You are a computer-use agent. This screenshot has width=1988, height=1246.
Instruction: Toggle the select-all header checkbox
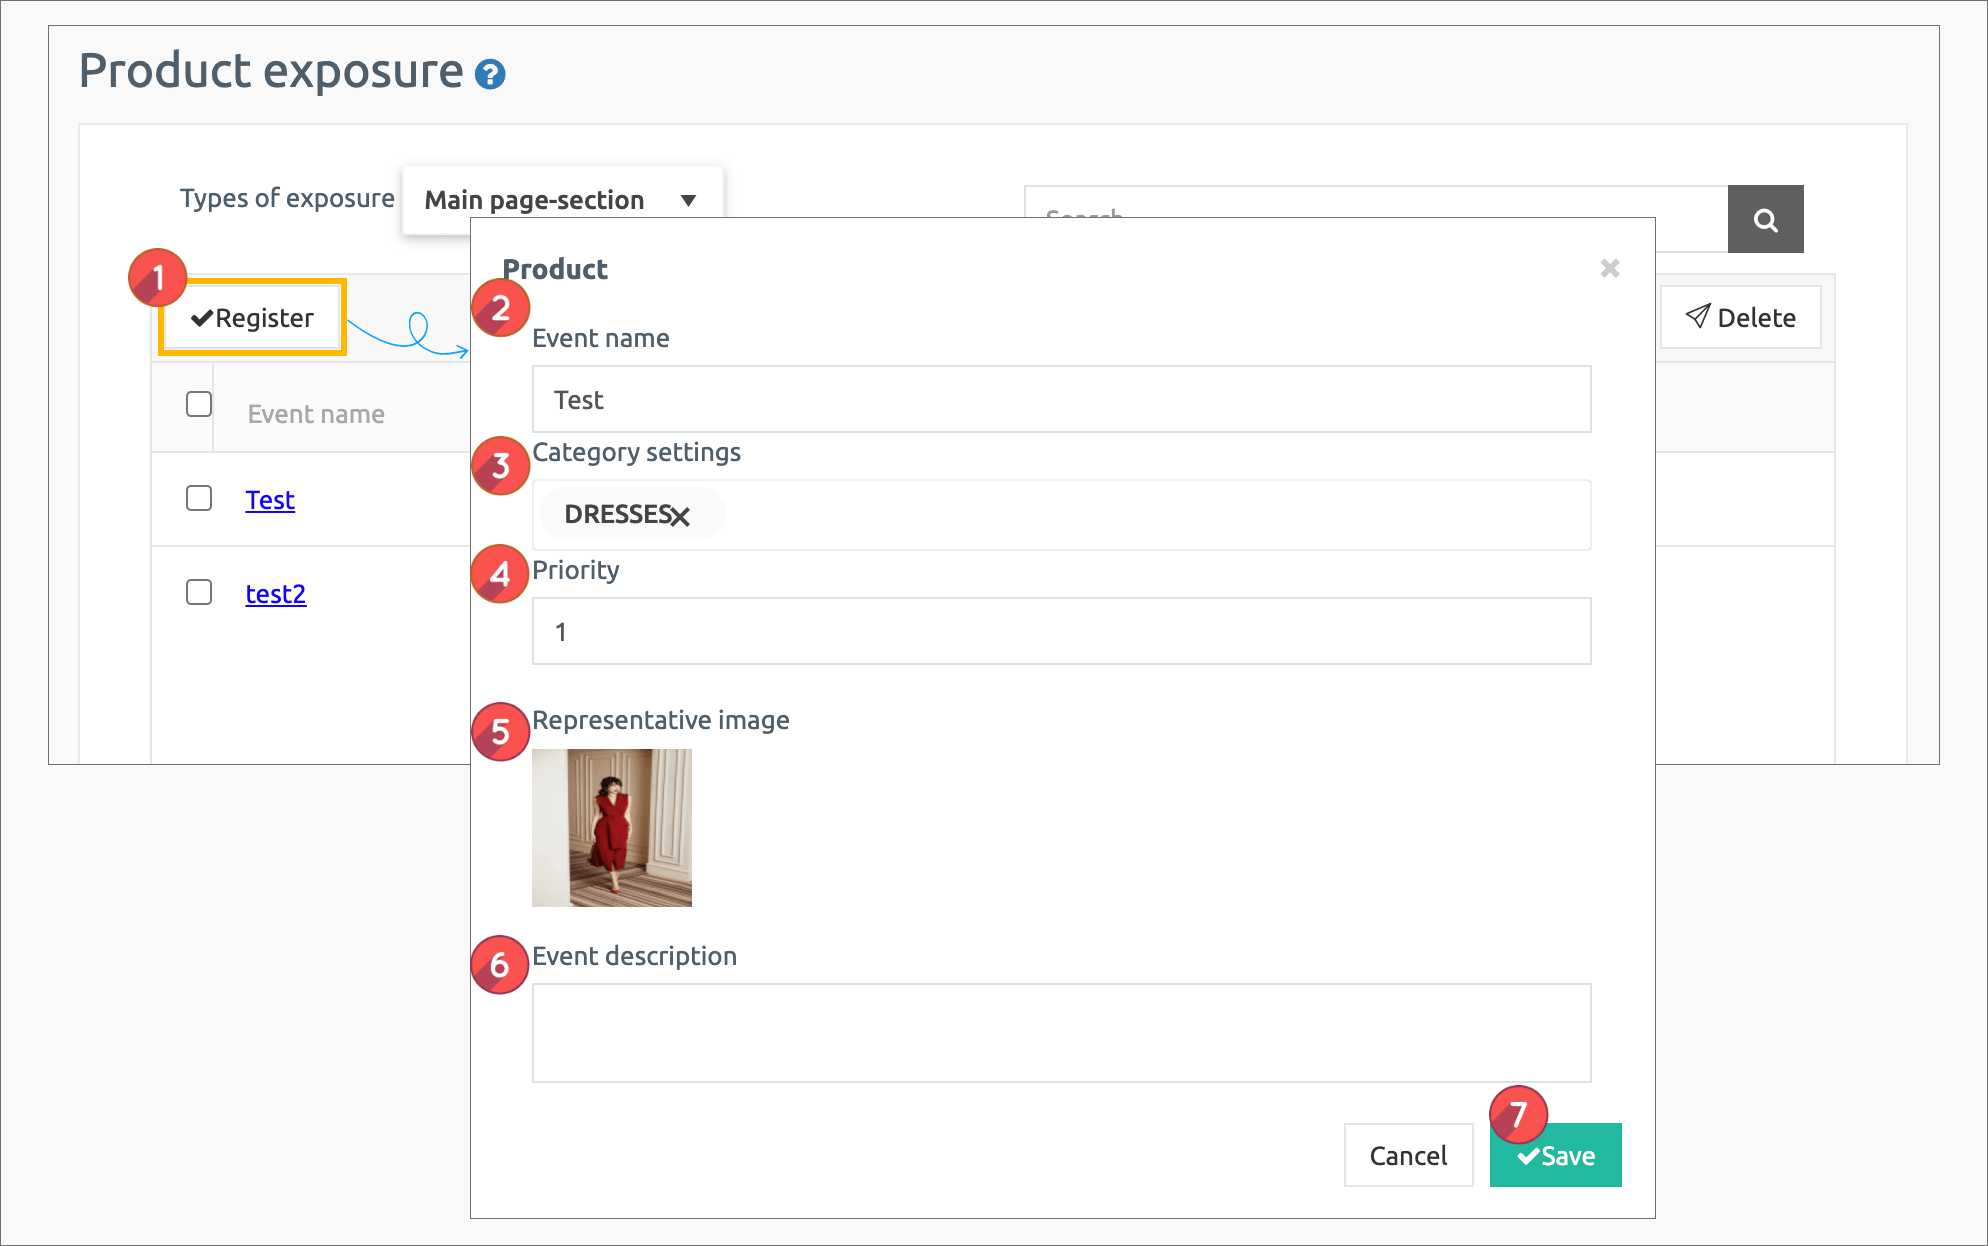pyautogui.click(x=199, y=404)
